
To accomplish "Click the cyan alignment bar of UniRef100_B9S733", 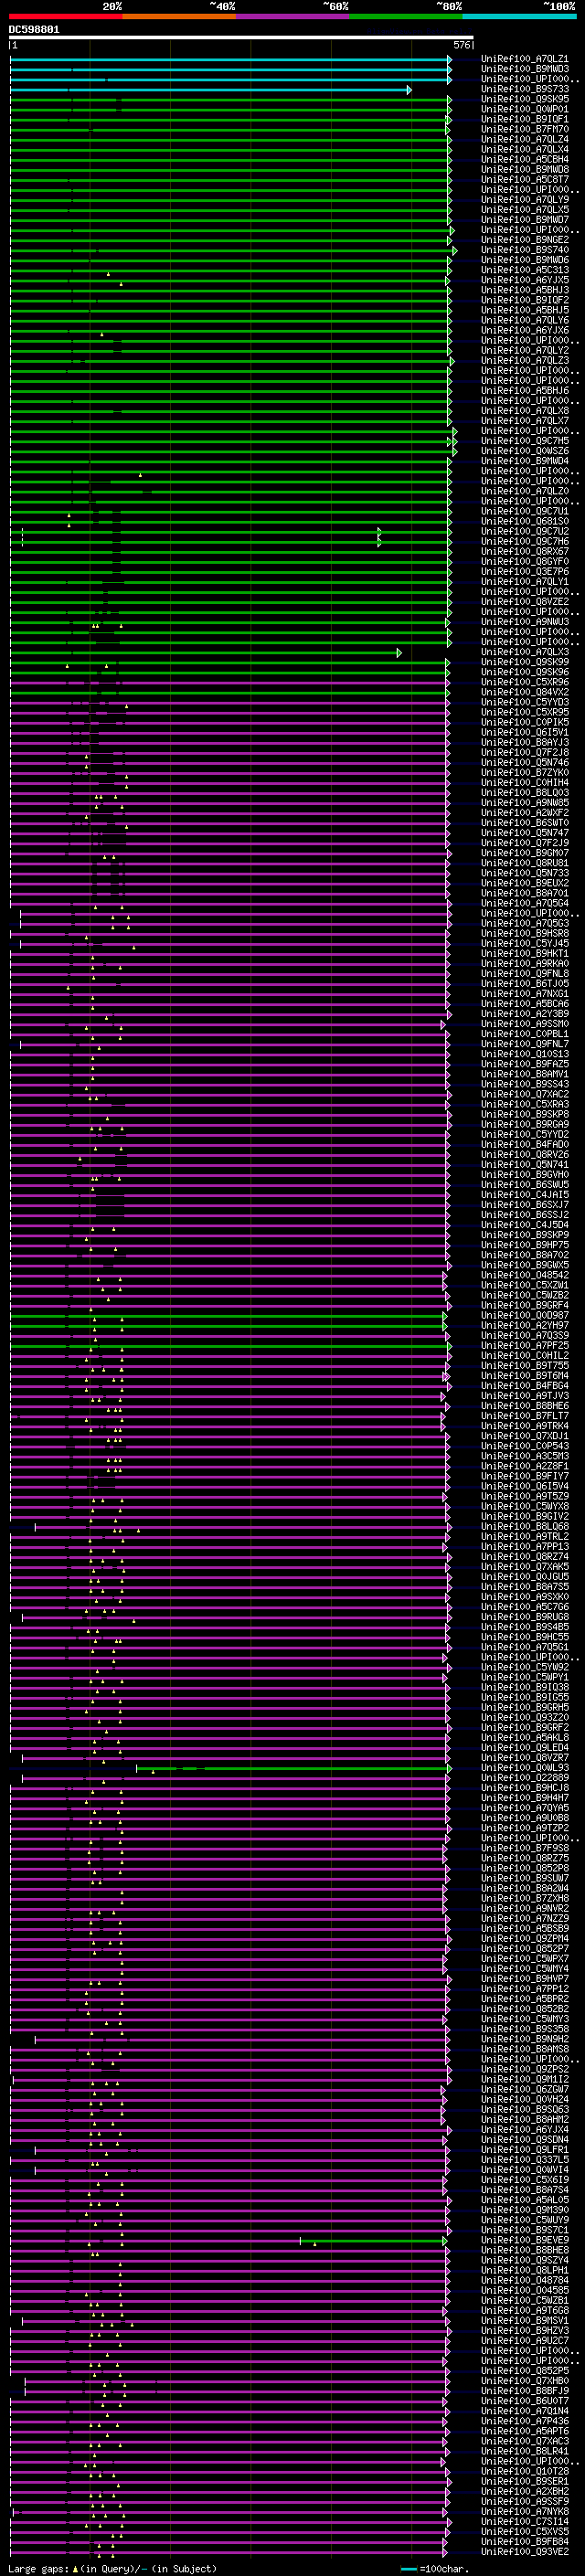I will [x=210, y=90].
